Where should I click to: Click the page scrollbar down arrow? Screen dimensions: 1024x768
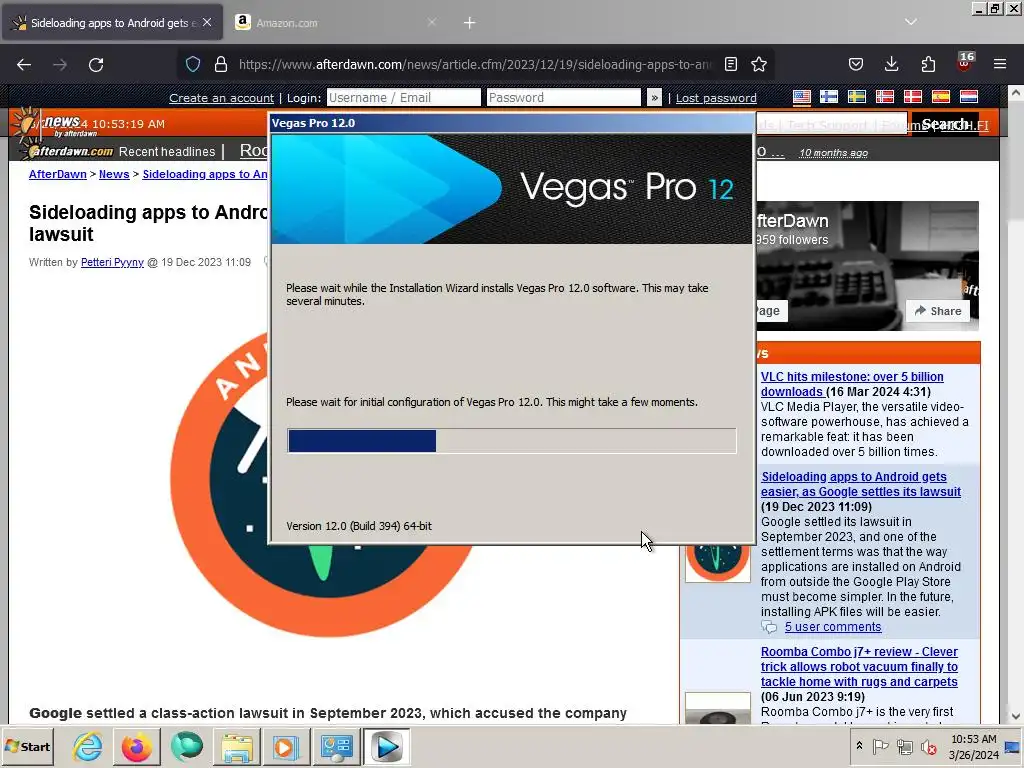(1016, 716)
